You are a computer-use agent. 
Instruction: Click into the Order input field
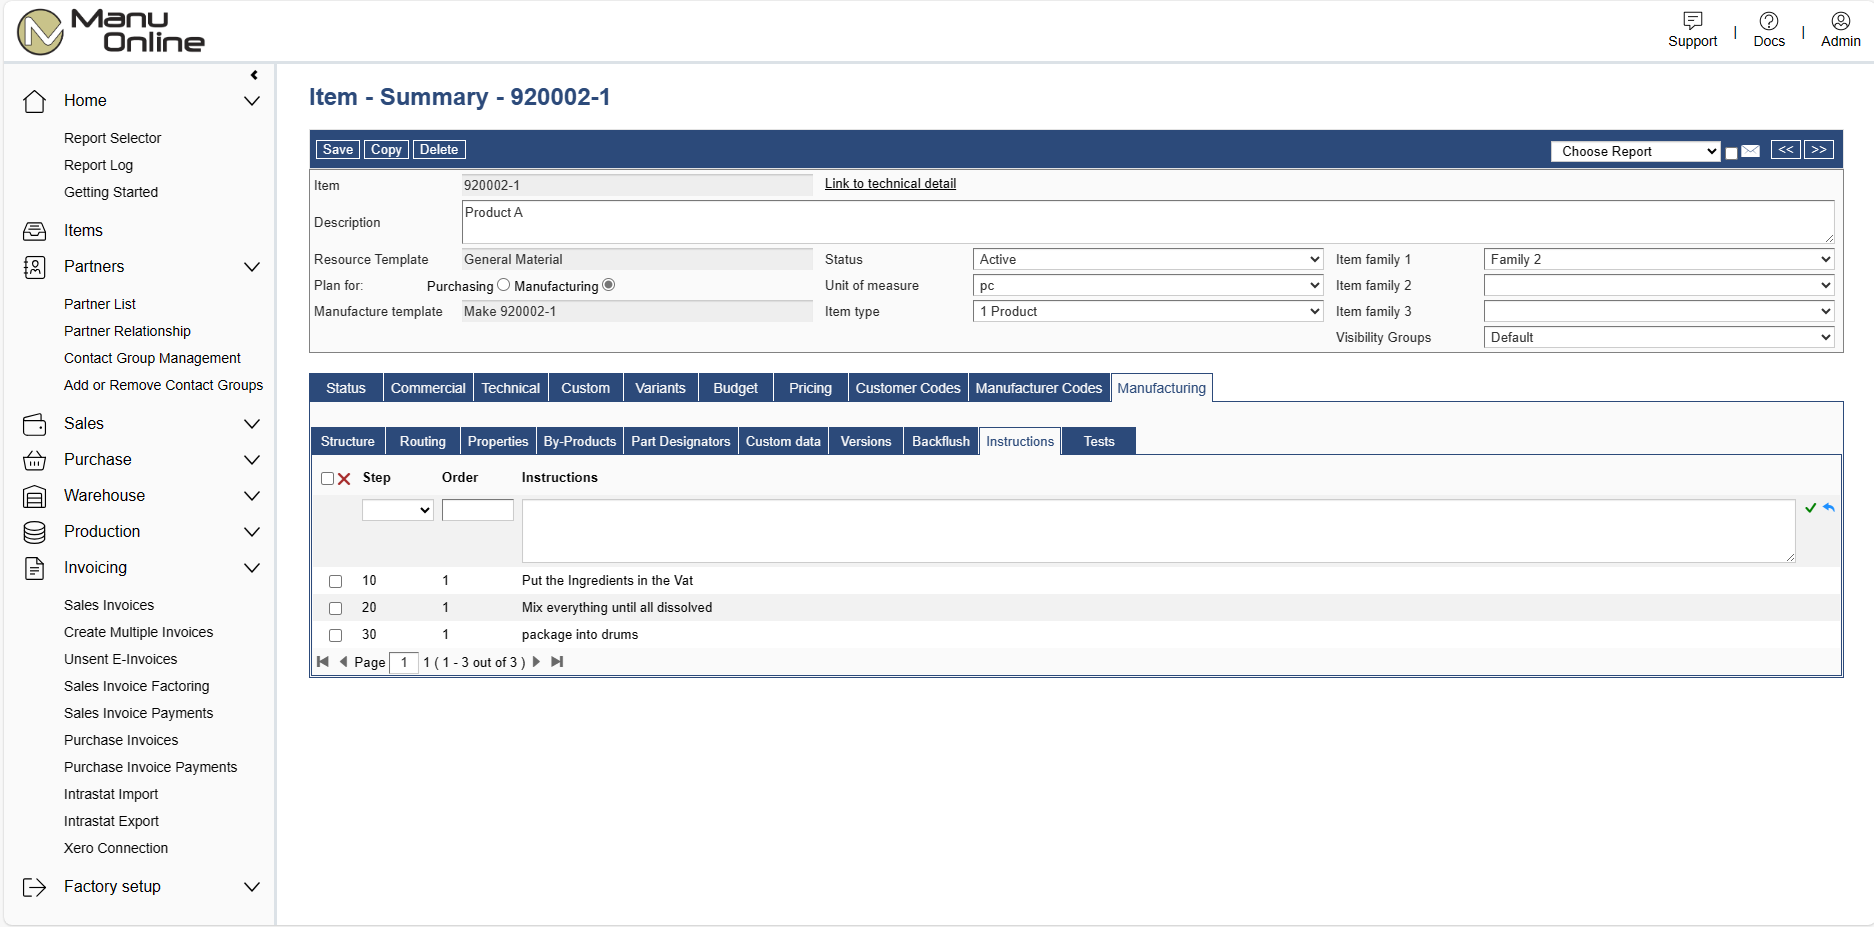pyautogui.click(x=477, y=510)
